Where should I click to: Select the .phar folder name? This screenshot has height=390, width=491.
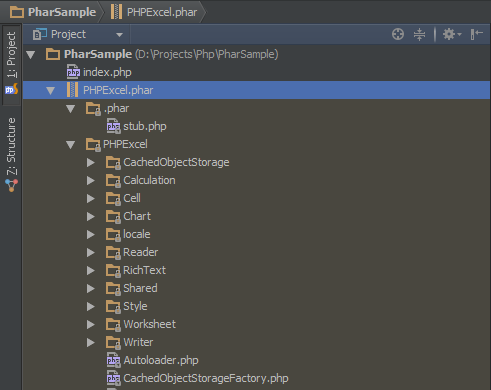[116, 108]
